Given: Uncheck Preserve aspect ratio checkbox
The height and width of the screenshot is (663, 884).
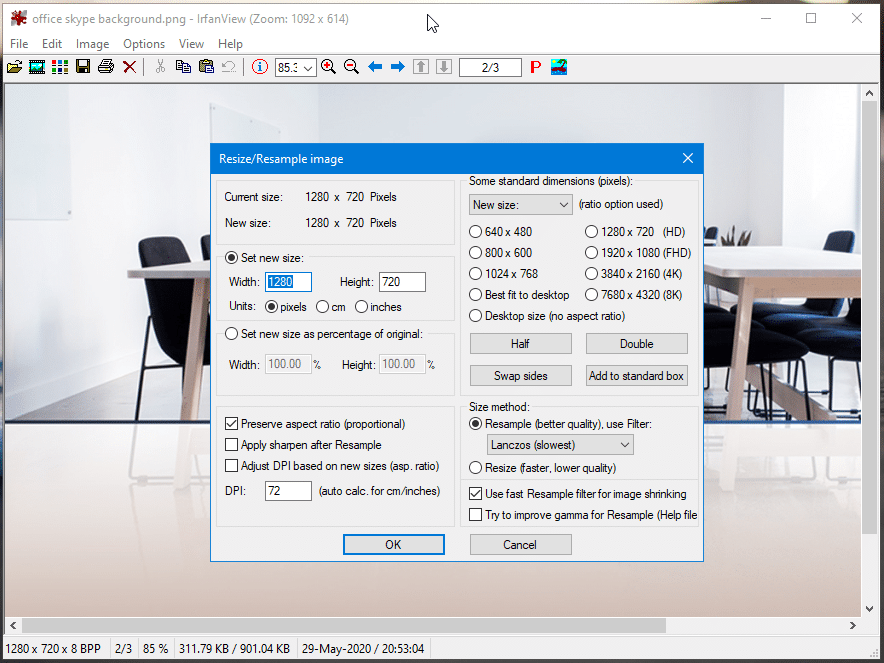Looking at the screenshot, I should point(232,424).
